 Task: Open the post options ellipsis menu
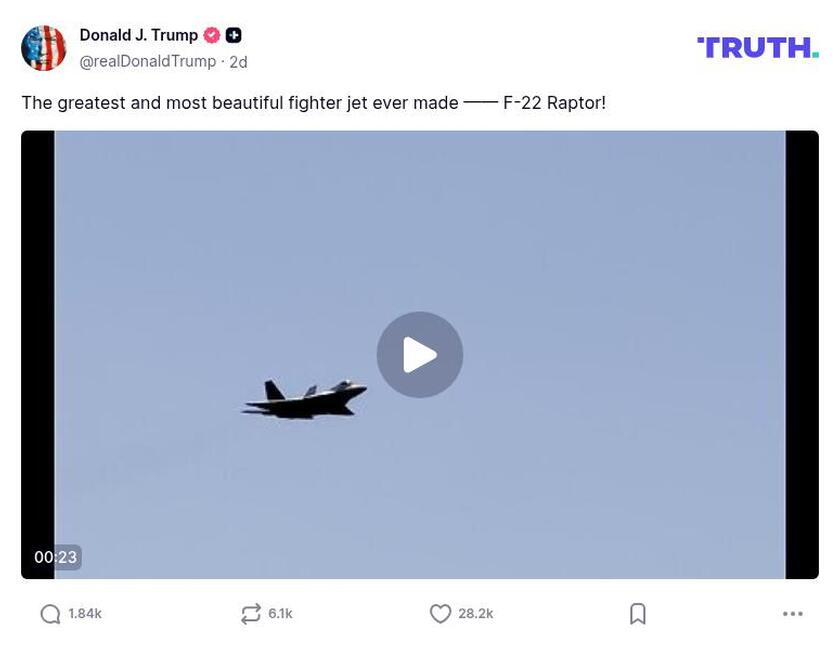tap(791, 613)
